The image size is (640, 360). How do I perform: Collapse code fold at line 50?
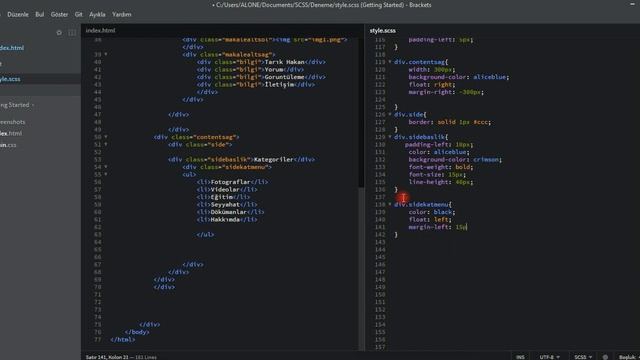[x=106, y=137]
